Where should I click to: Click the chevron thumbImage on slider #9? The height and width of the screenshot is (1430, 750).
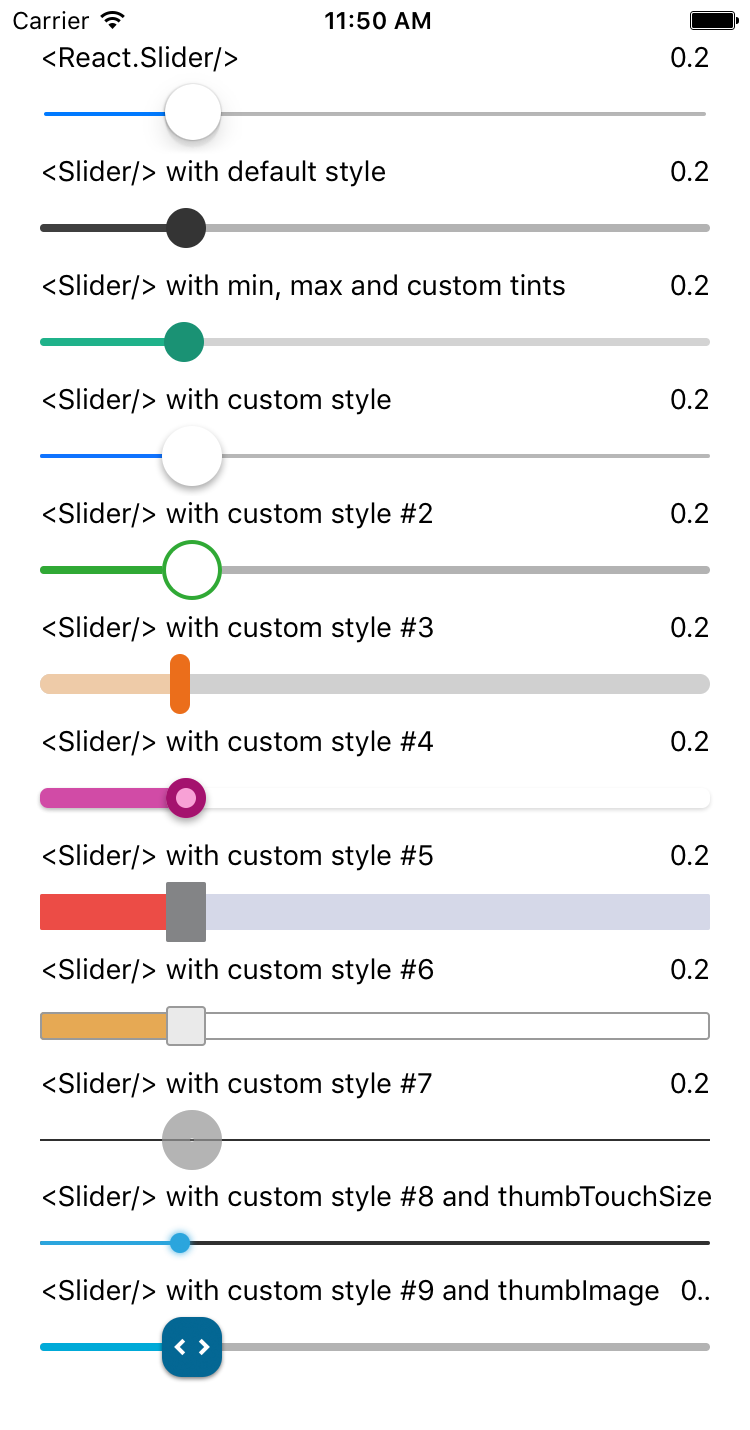[x=191, y=1347]
